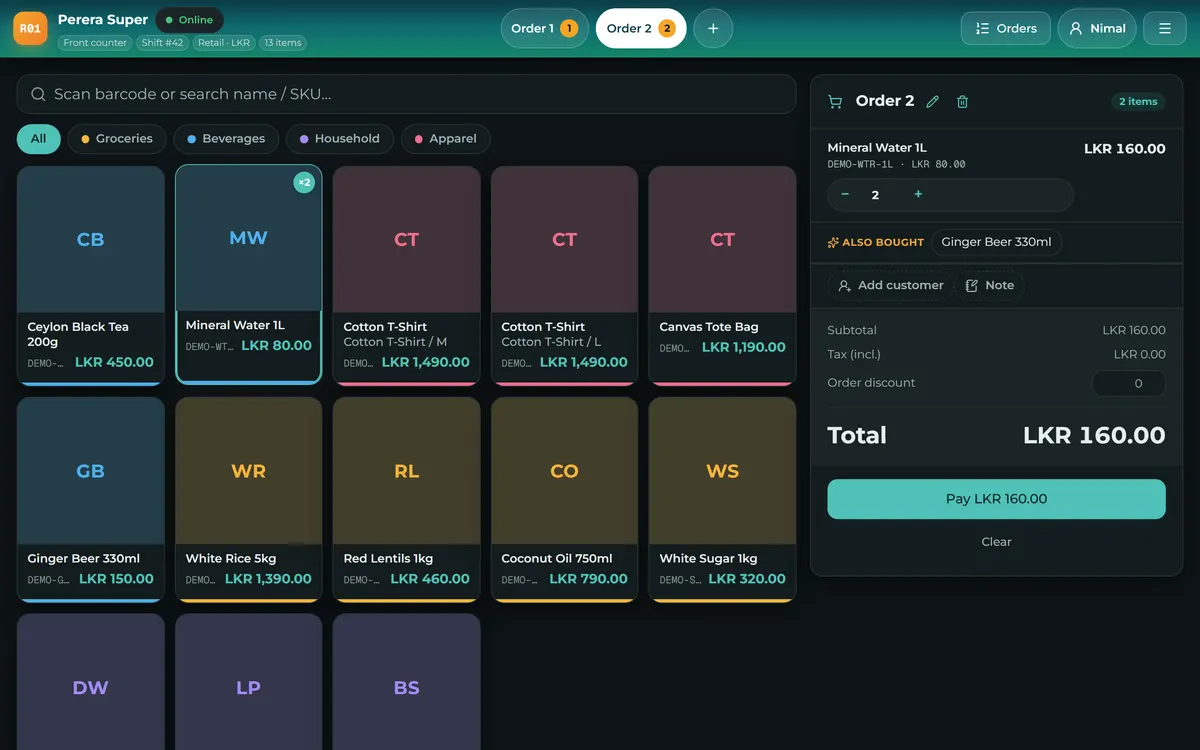Screen dimensions: 1200x750
Task: Filter products by Apparel
Action: (446, 139)
